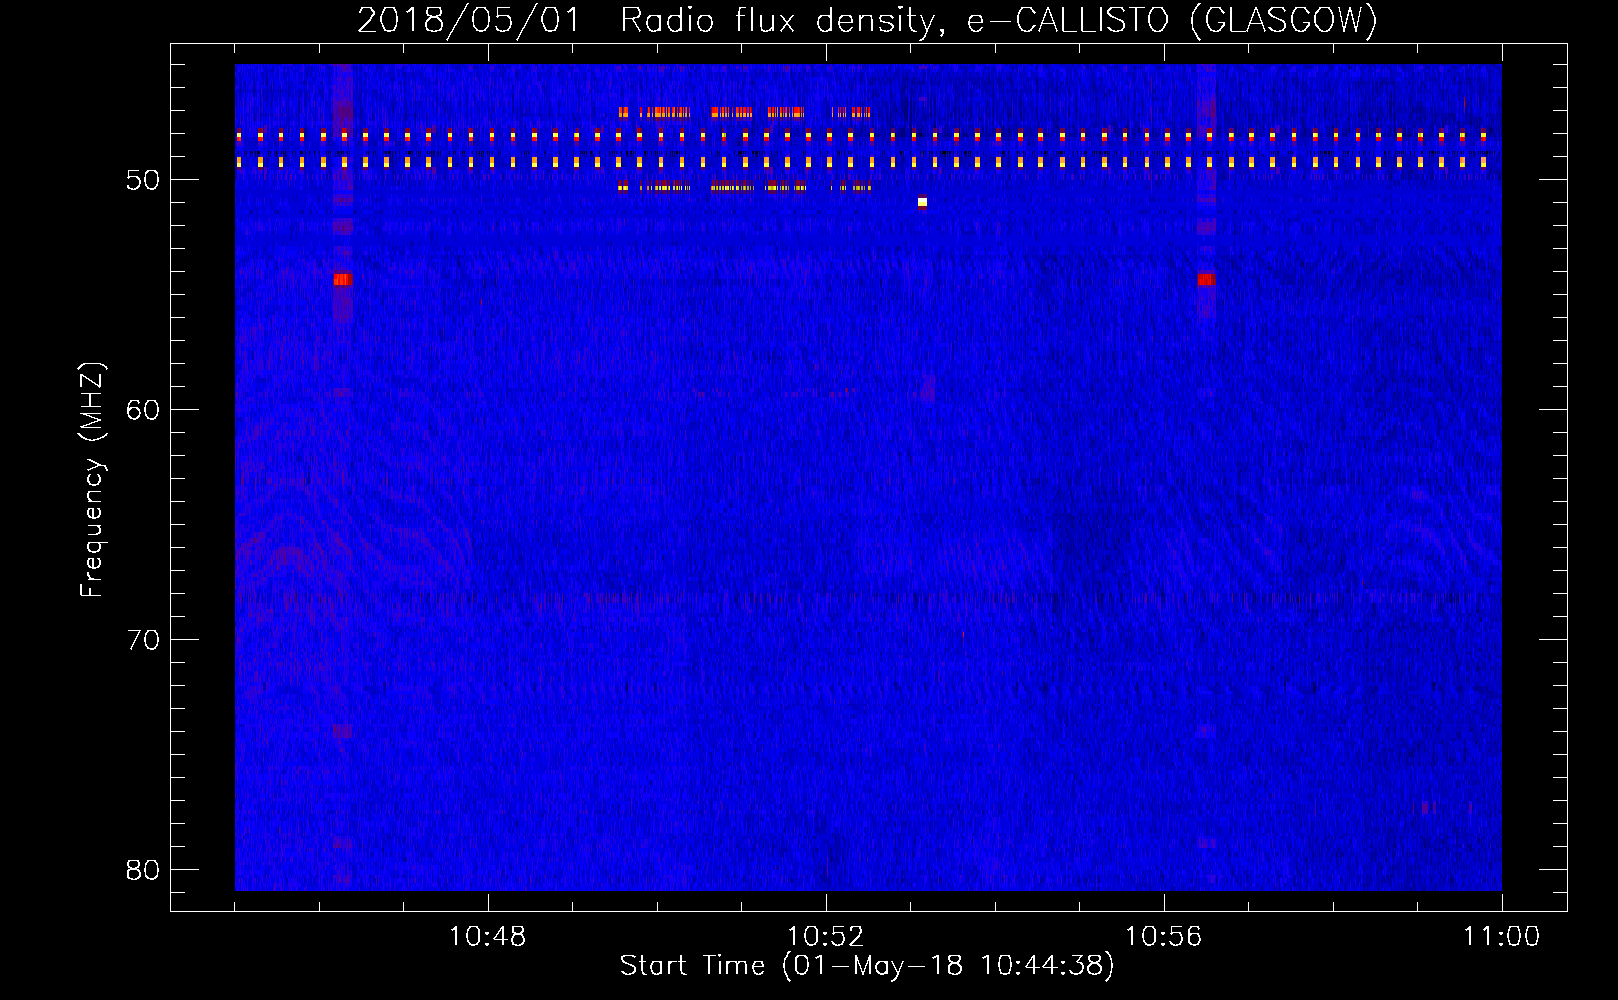Click the plot title 'Radio flux density, e-CALLISTO (GLASGOW)'
Screen dimensions: 1618x1000
[999, 20]
